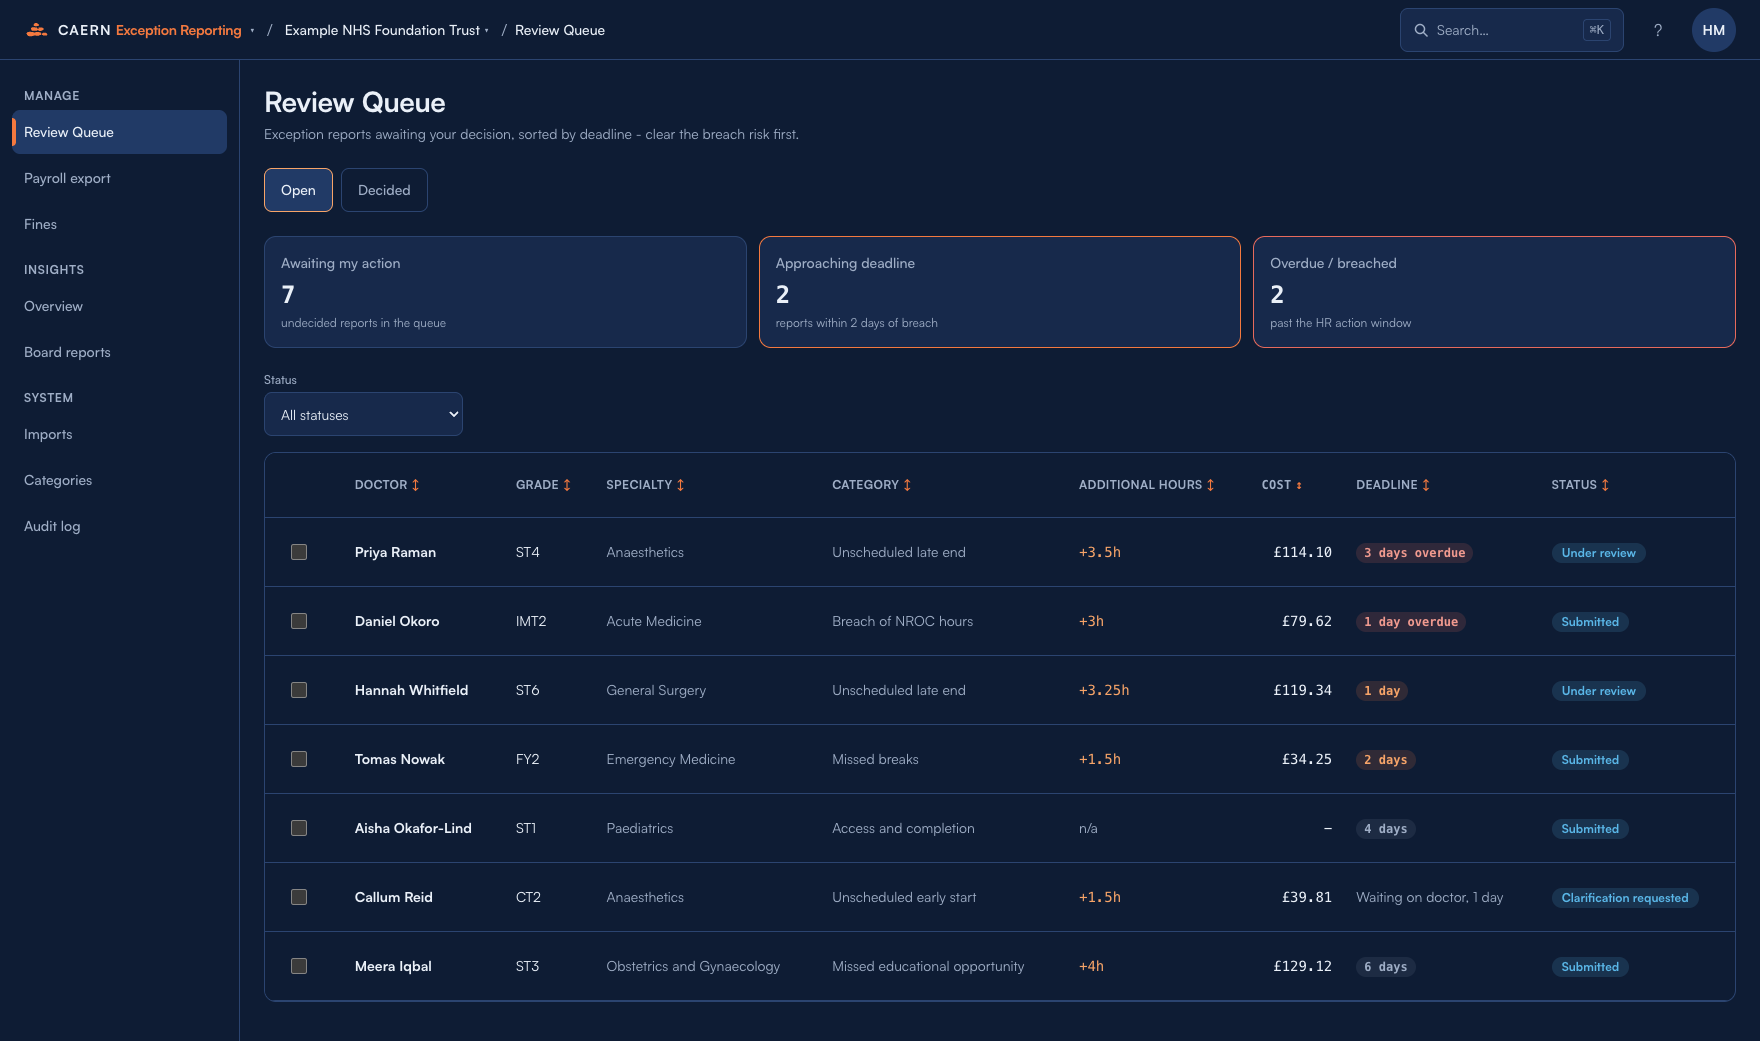This screenshot has width=1760, height=1041.
Task: Sort by Doctor column arrow icon
Action: coord(416,485)
